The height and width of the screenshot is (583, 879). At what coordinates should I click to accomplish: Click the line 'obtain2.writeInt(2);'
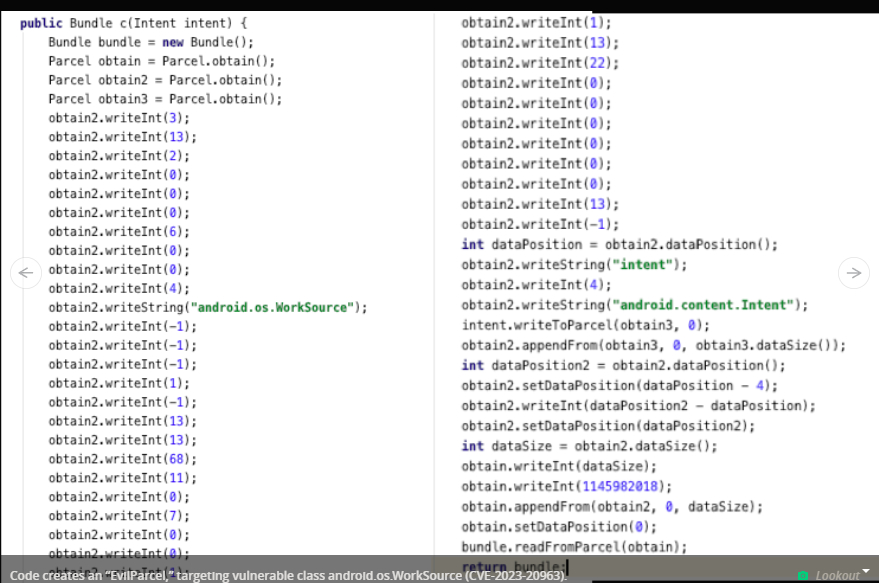(119, 156)
